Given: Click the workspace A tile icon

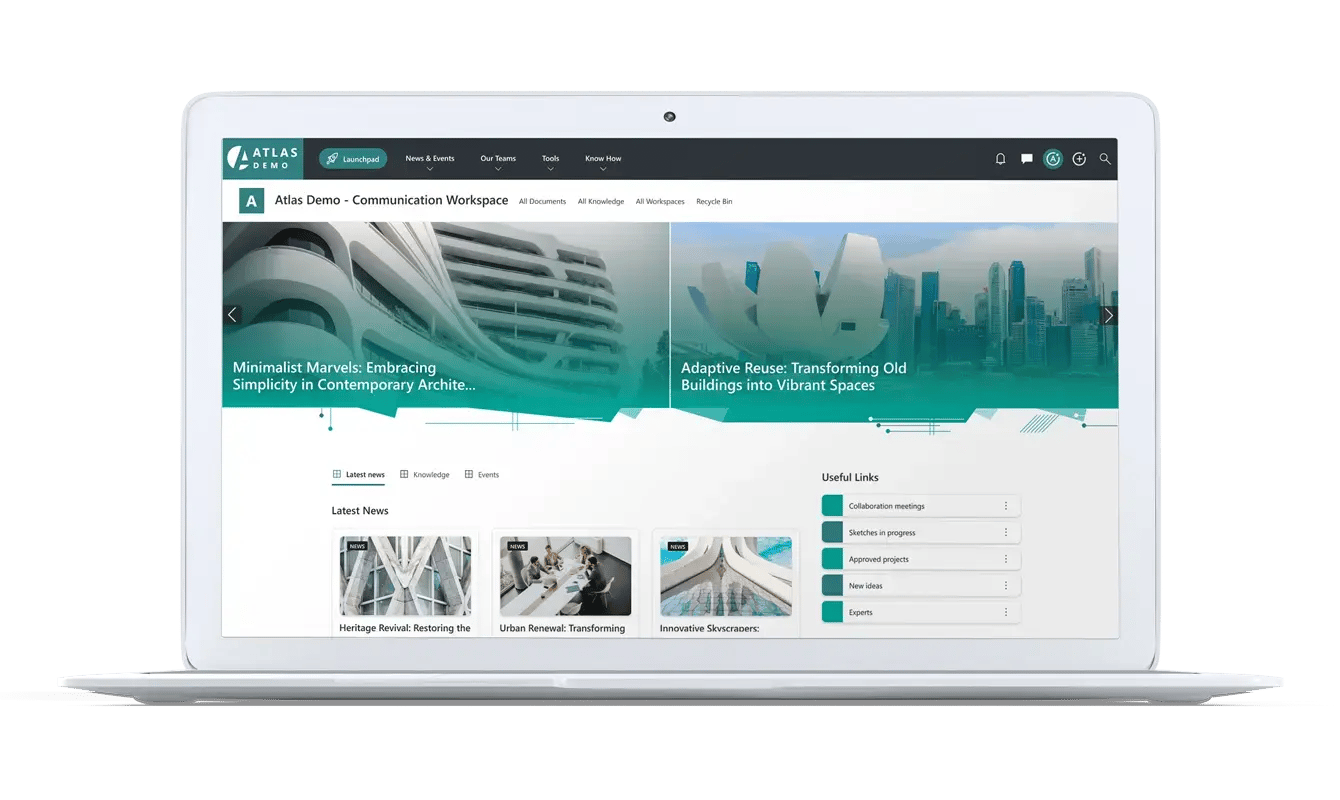Looking at the screenshot, I should click(251, 201).
